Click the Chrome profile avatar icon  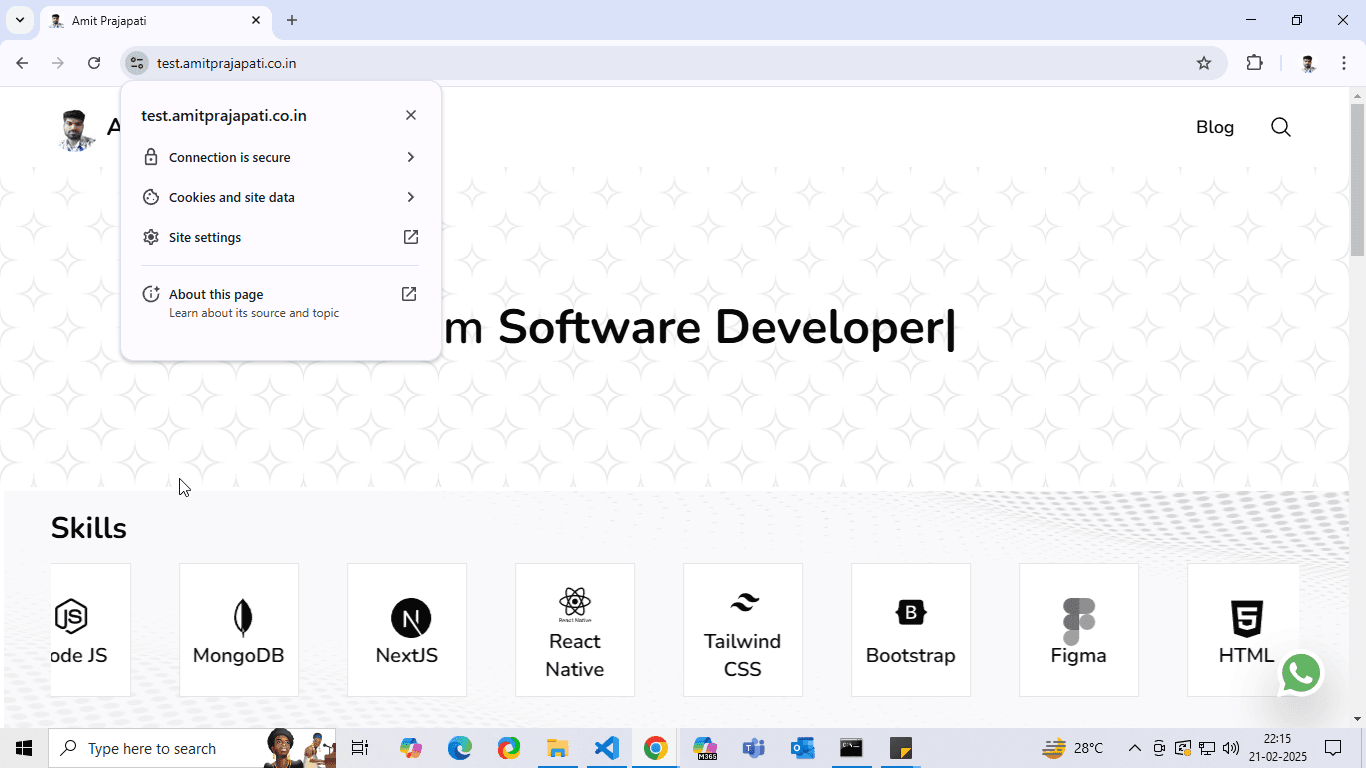1308,63
